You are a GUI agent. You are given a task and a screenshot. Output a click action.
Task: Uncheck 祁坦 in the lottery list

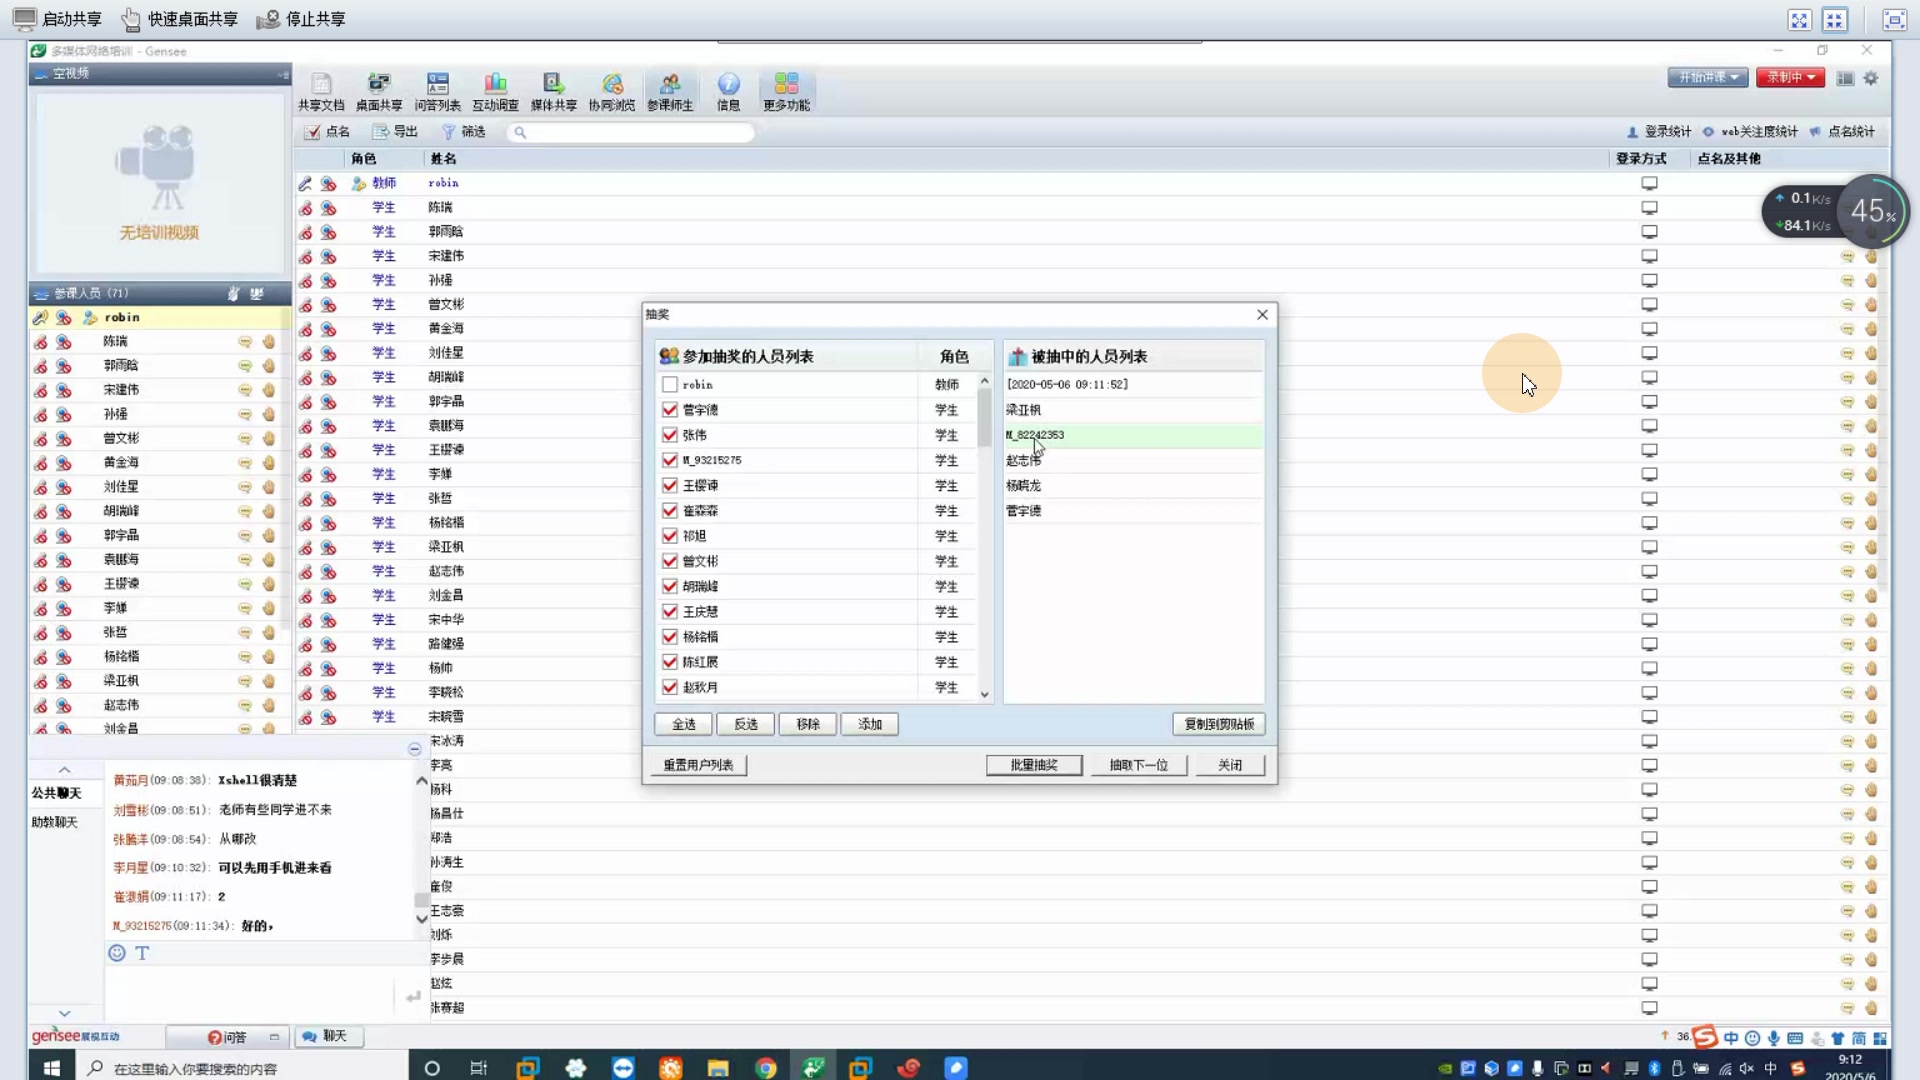coord(670,536)
